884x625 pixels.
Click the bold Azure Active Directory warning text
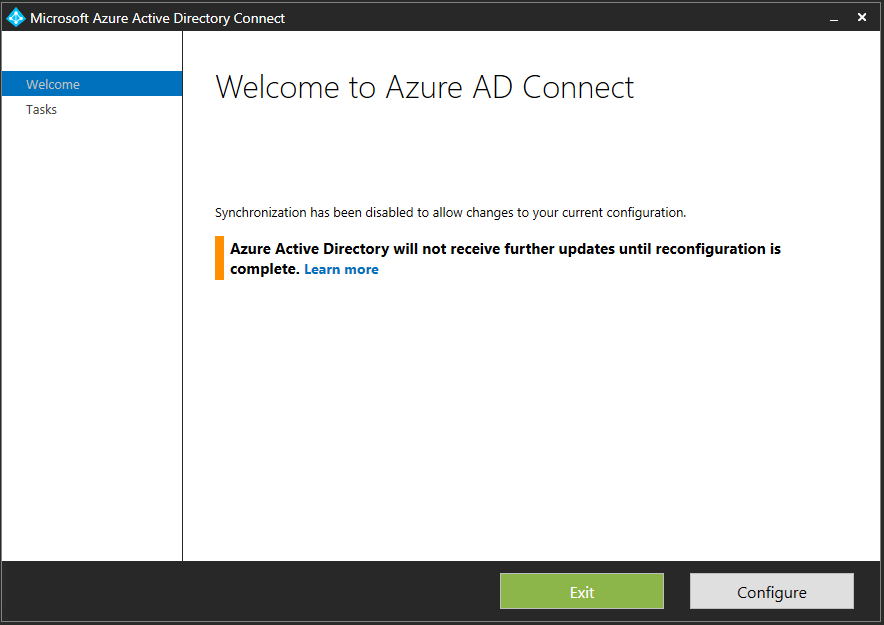[505, 259]
